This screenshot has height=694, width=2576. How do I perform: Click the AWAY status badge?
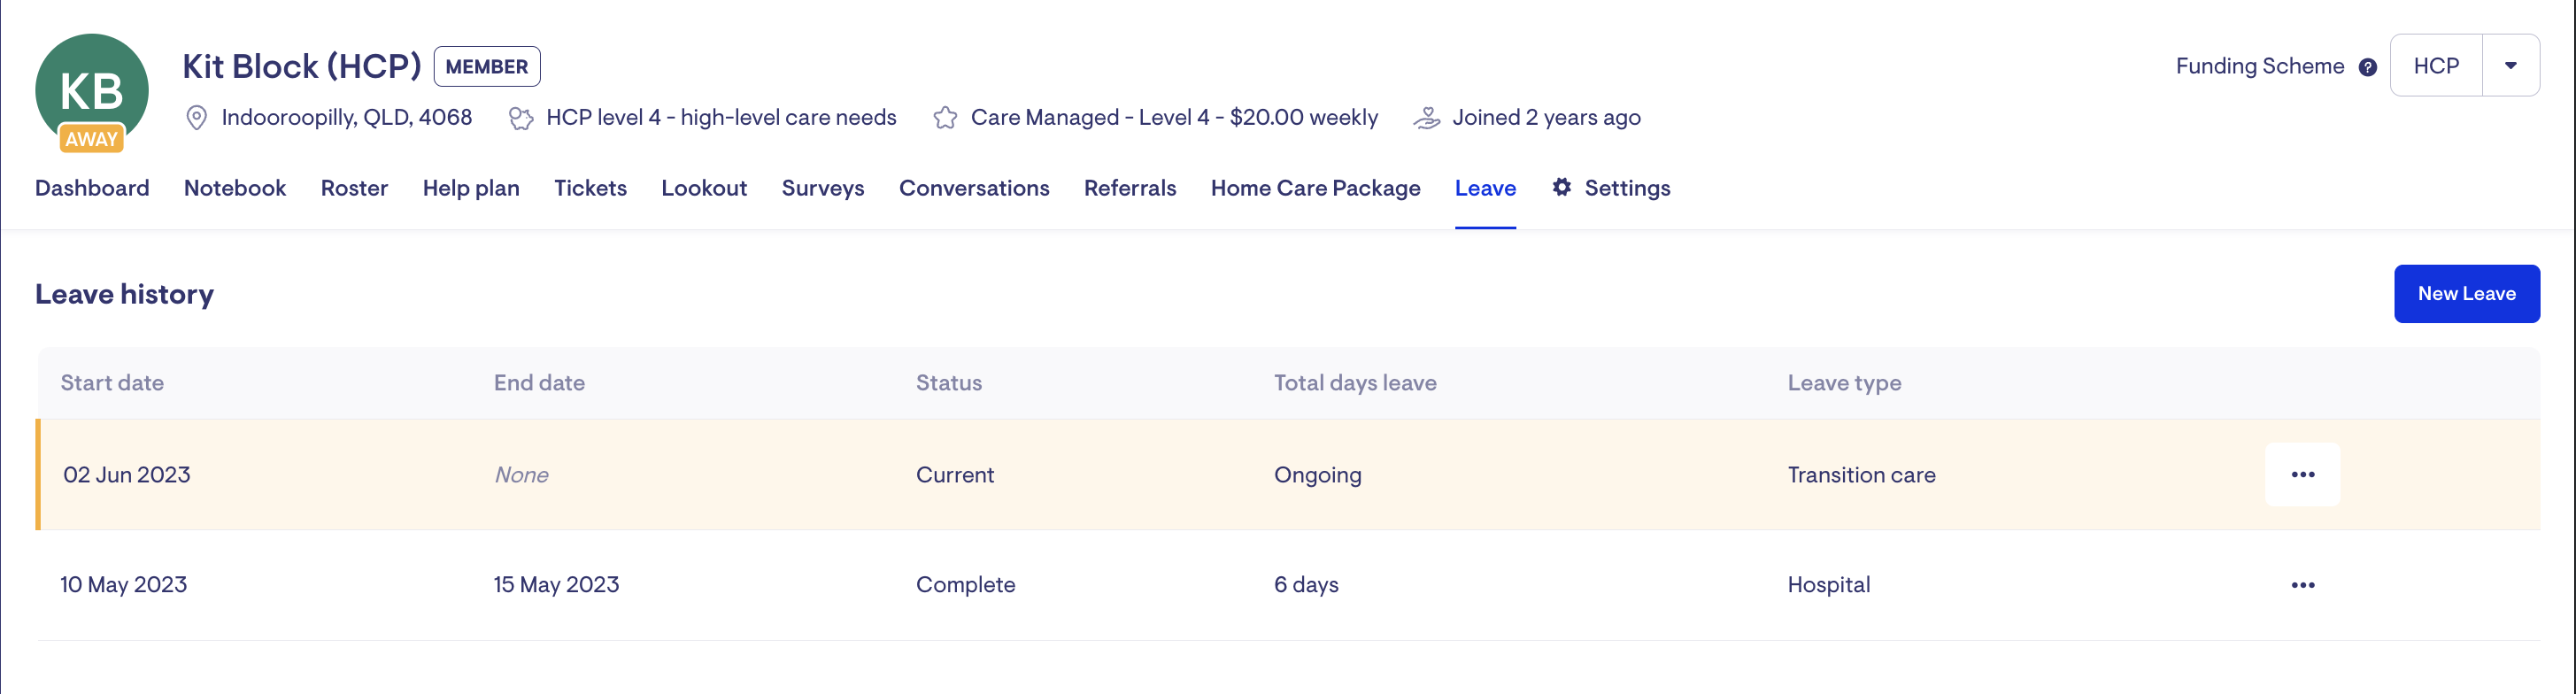(91, 139)
